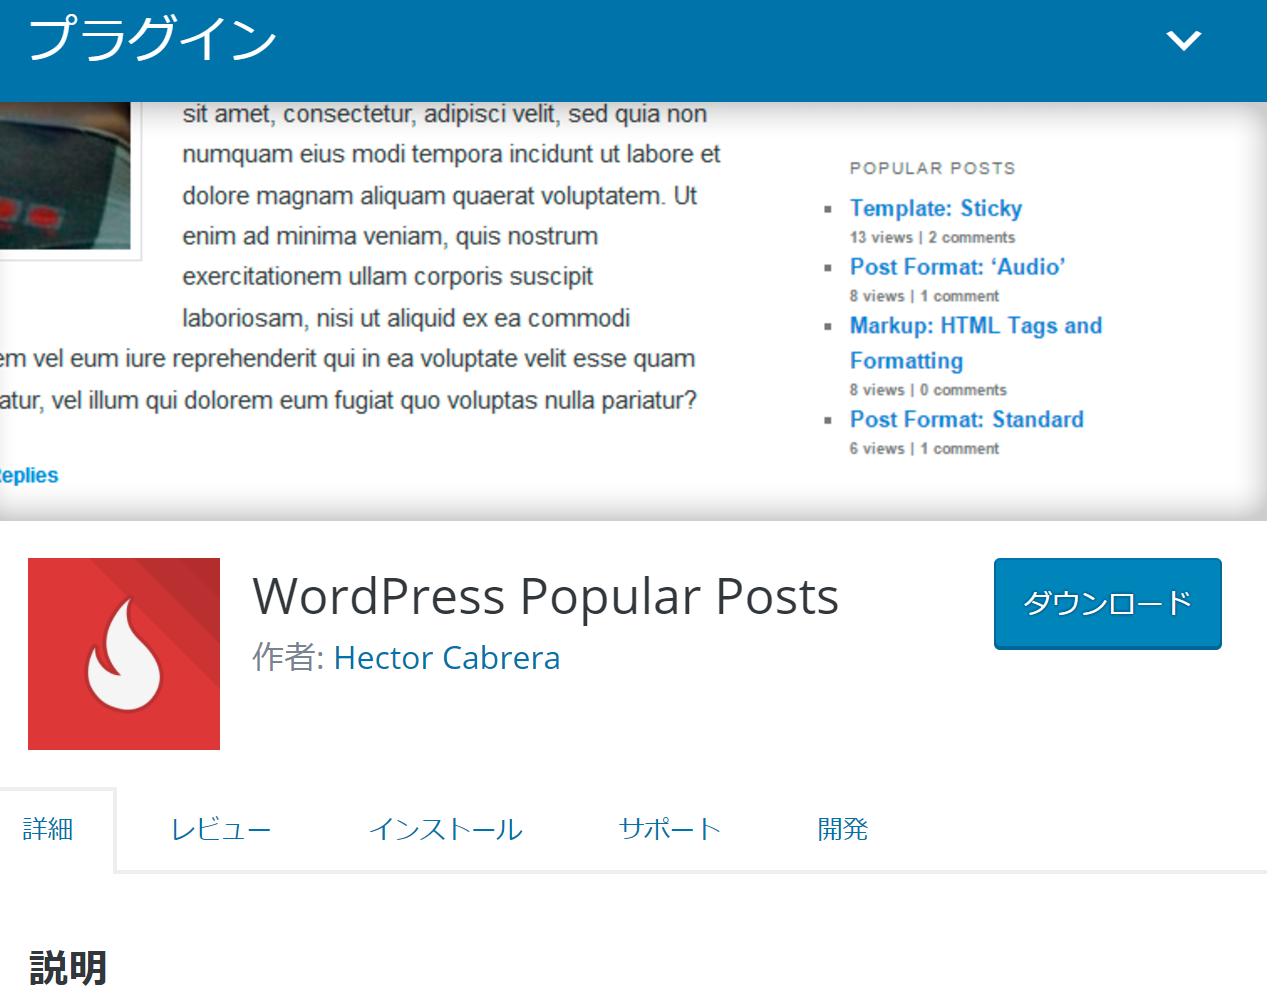Switch to the レビュー tab
Image resolution: width=1267 pixels, height=1008 pixels.
[x=221, y=829]
